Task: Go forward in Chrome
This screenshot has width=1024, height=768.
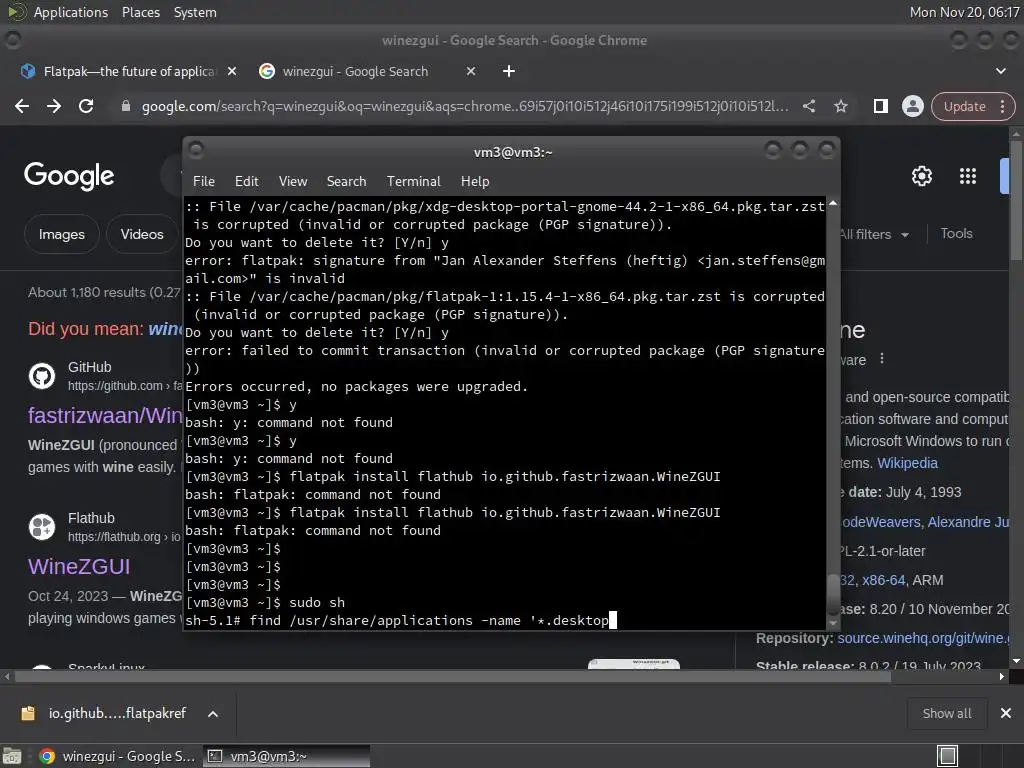Action: point(54,106)
